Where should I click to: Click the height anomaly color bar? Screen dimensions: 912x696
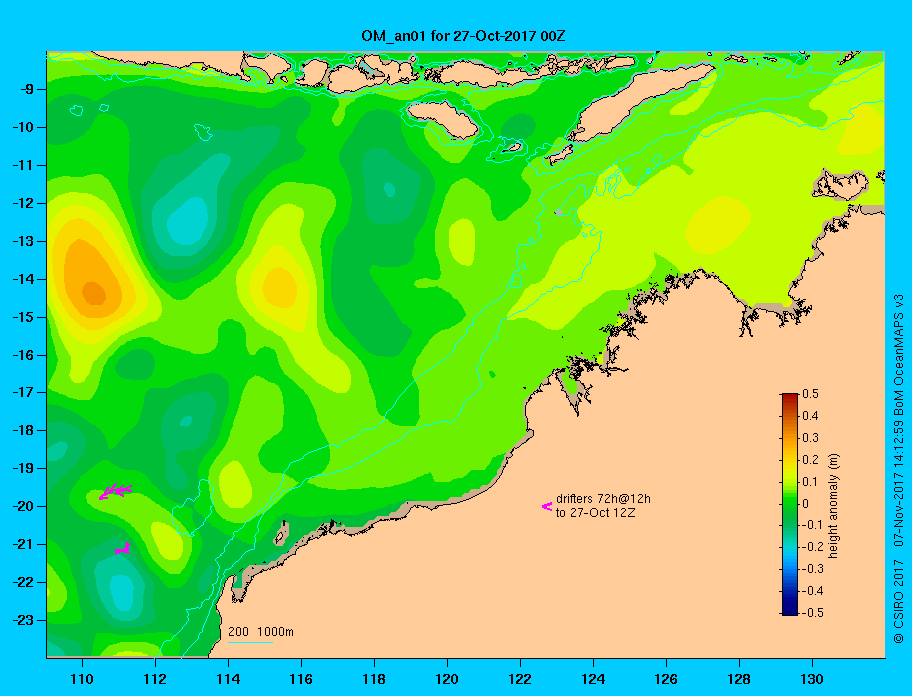(790, 504)
